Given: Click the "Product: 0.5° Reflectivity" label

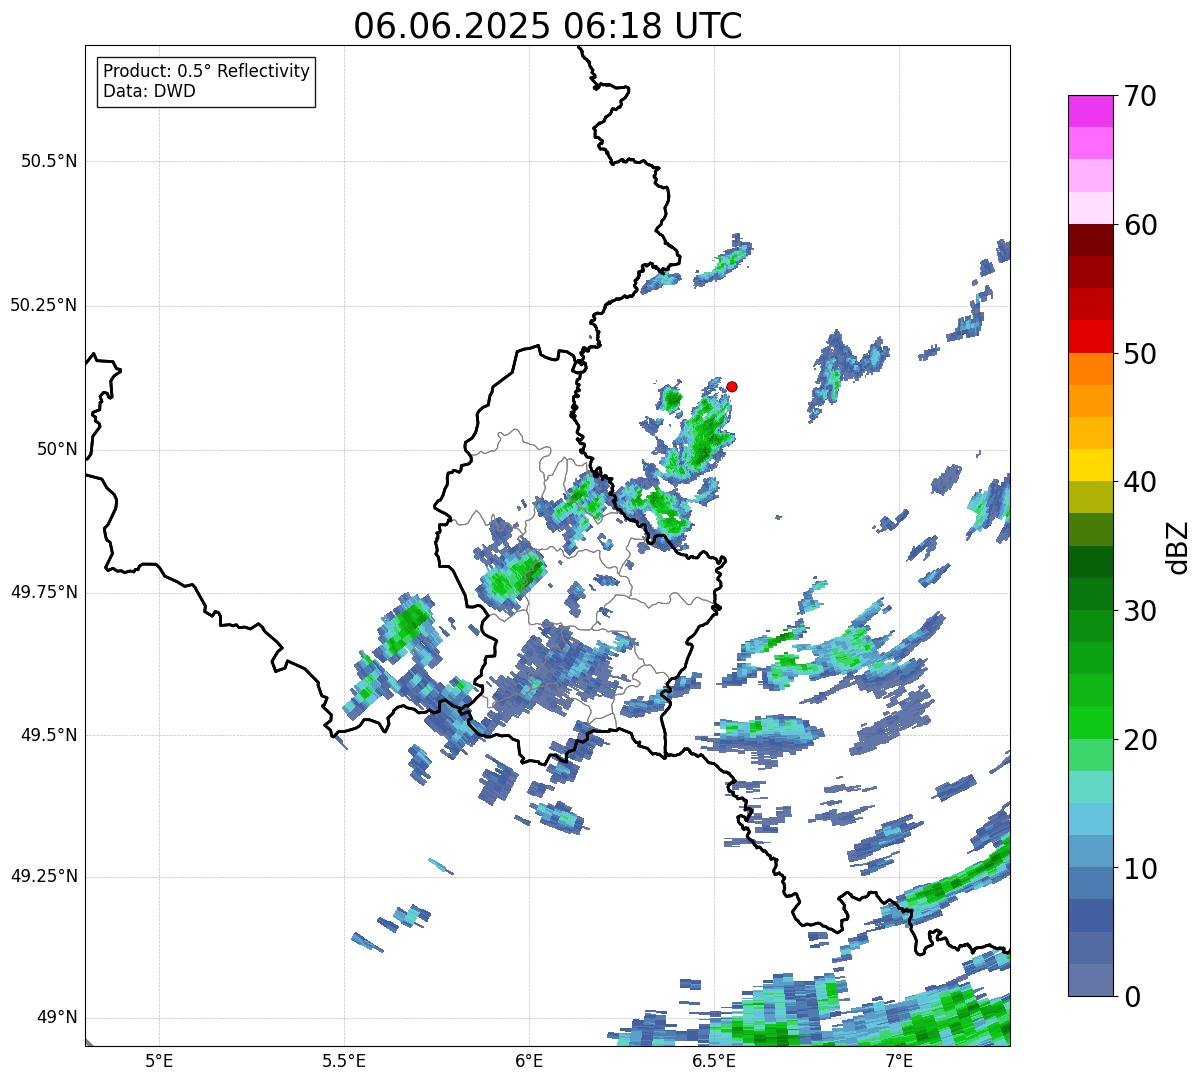Looking at the screenshot, I should [206, 71].
